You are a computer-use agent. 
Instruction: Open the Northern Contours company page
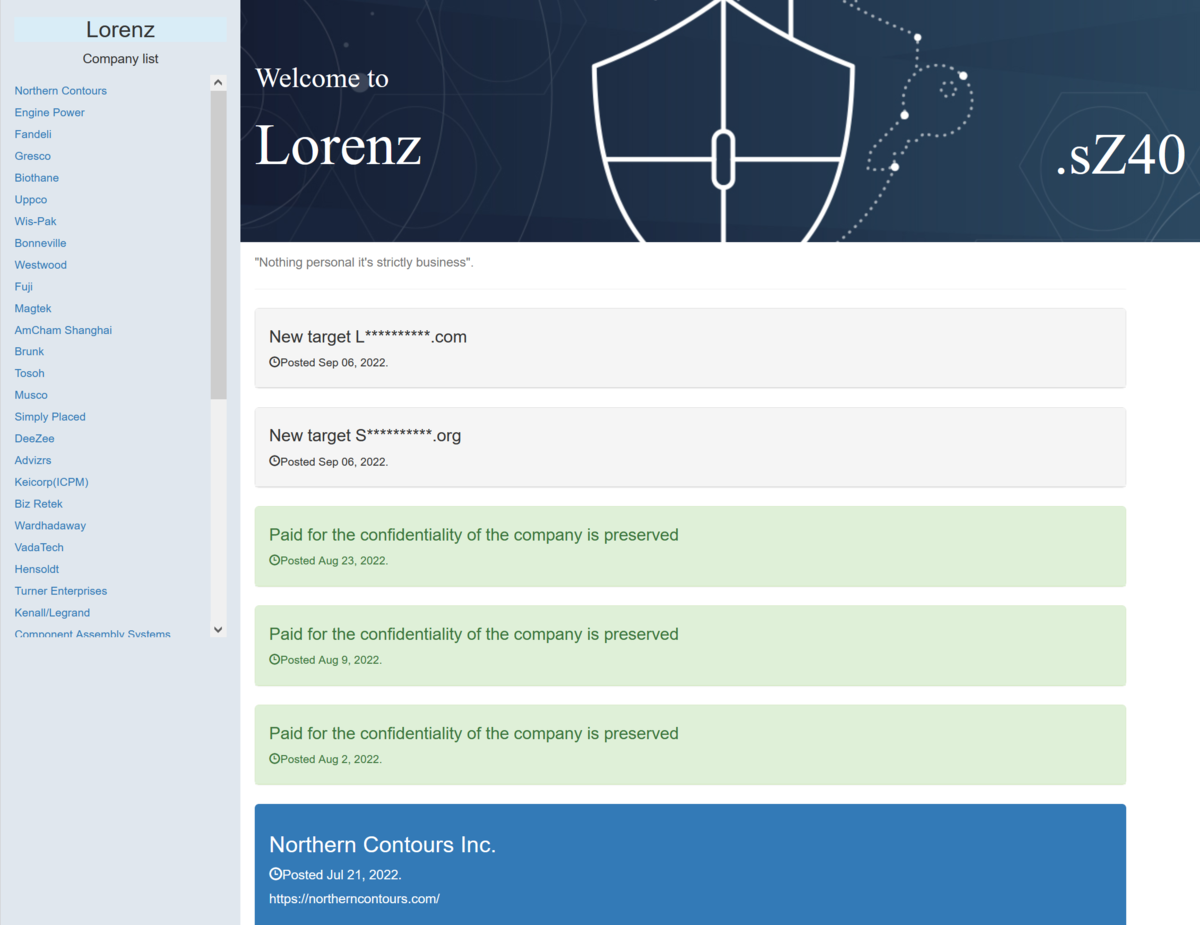[x=61, y=90]
